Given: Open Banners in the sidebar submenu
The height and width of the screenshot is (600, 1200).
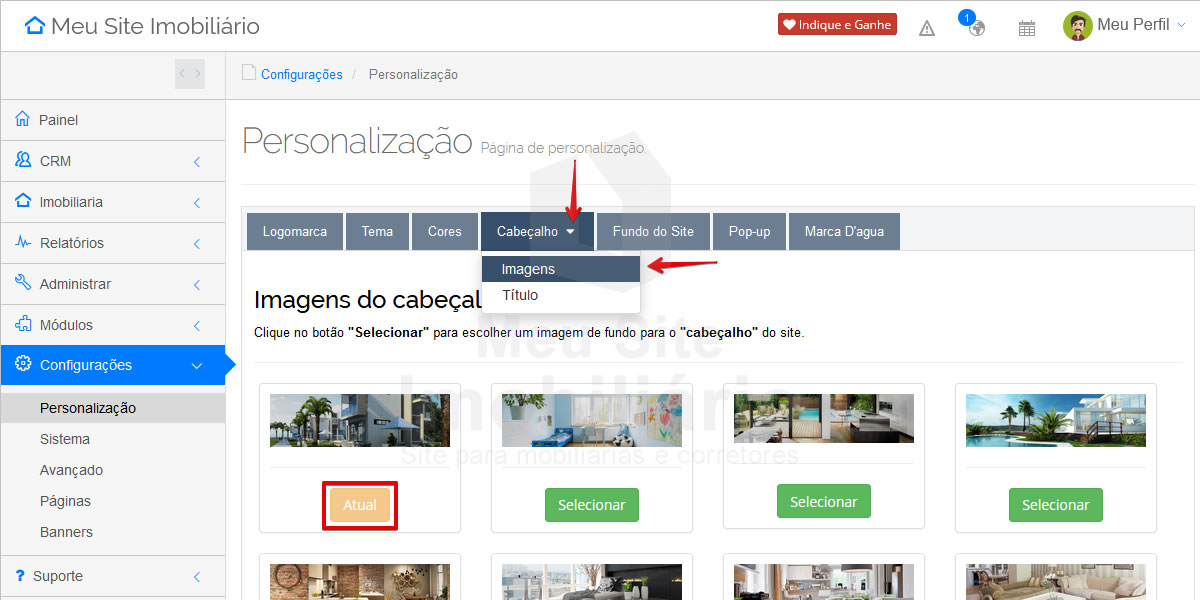Looking at the screenshot, I should click(x=66, y=532).
